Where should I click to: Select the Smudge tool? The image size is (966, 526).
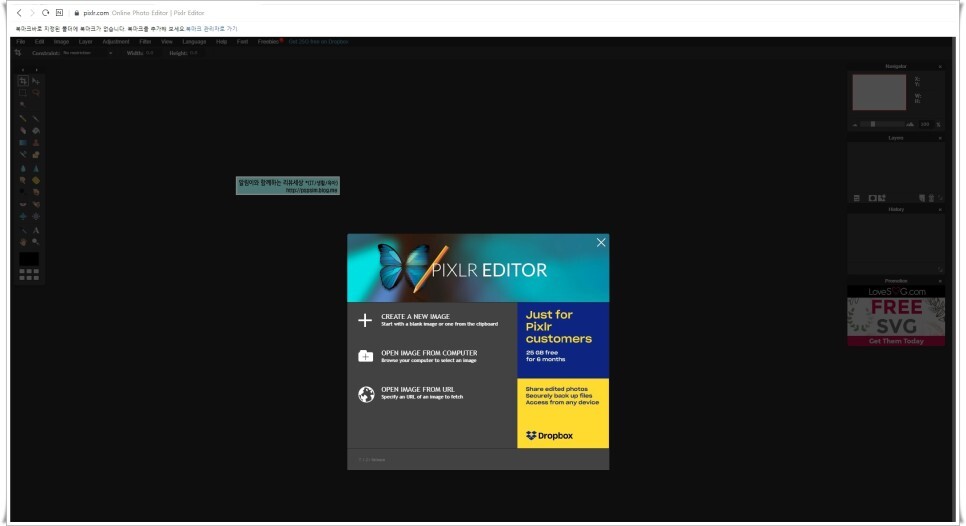click(23, 180)
